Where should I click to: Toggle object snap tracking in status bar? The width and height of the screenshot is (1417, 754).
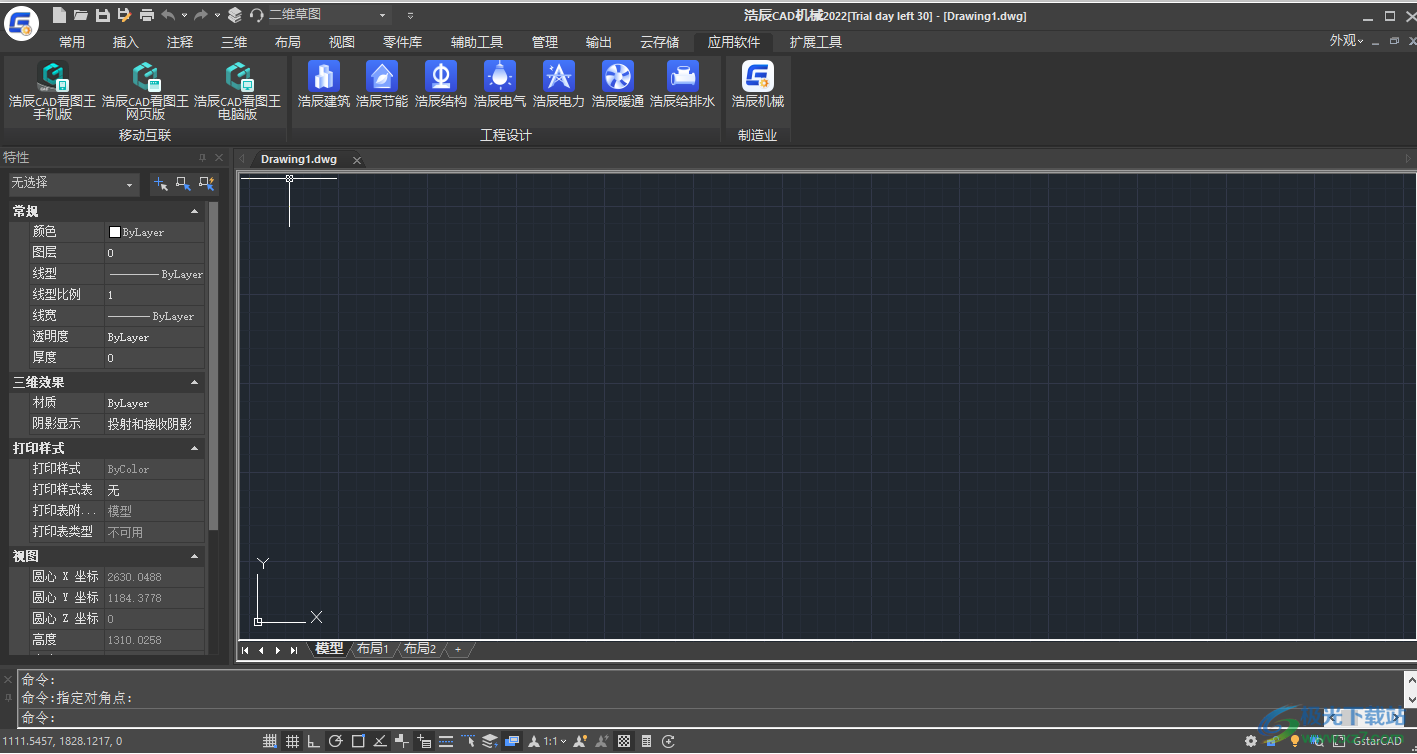[380, 741]
